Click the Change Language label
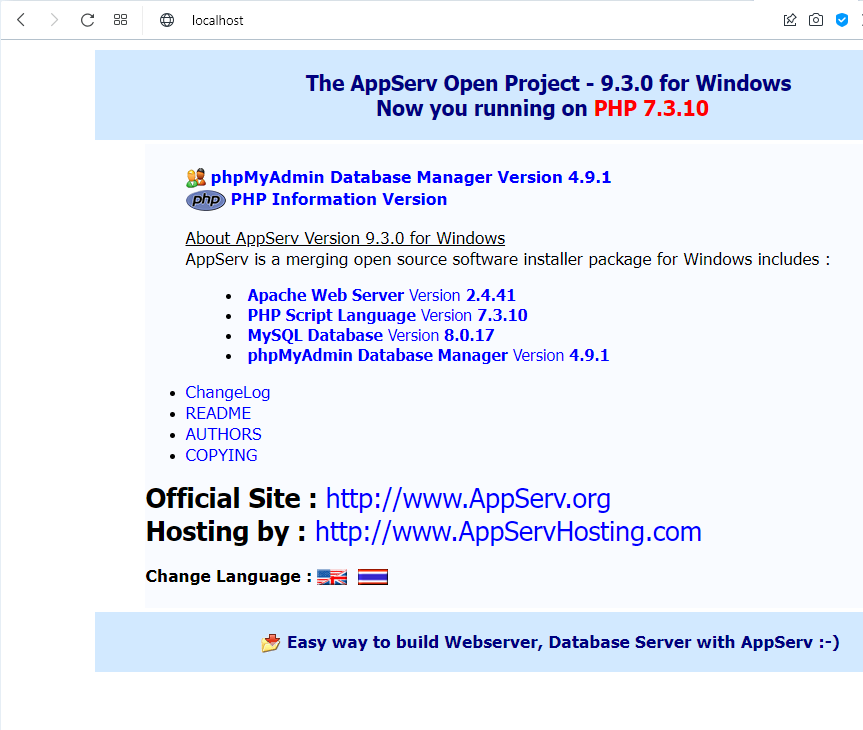Viewport: 863px width, 730px height. (x=228, y=576)
